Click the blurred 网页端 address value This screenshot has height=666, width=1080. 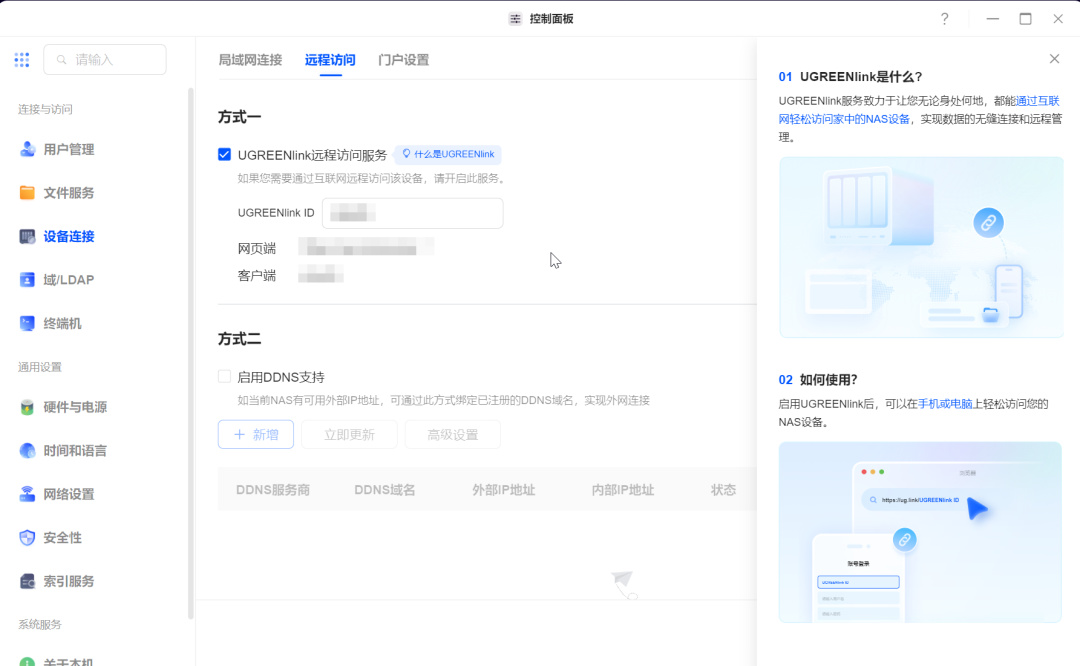tap(366, 247)
